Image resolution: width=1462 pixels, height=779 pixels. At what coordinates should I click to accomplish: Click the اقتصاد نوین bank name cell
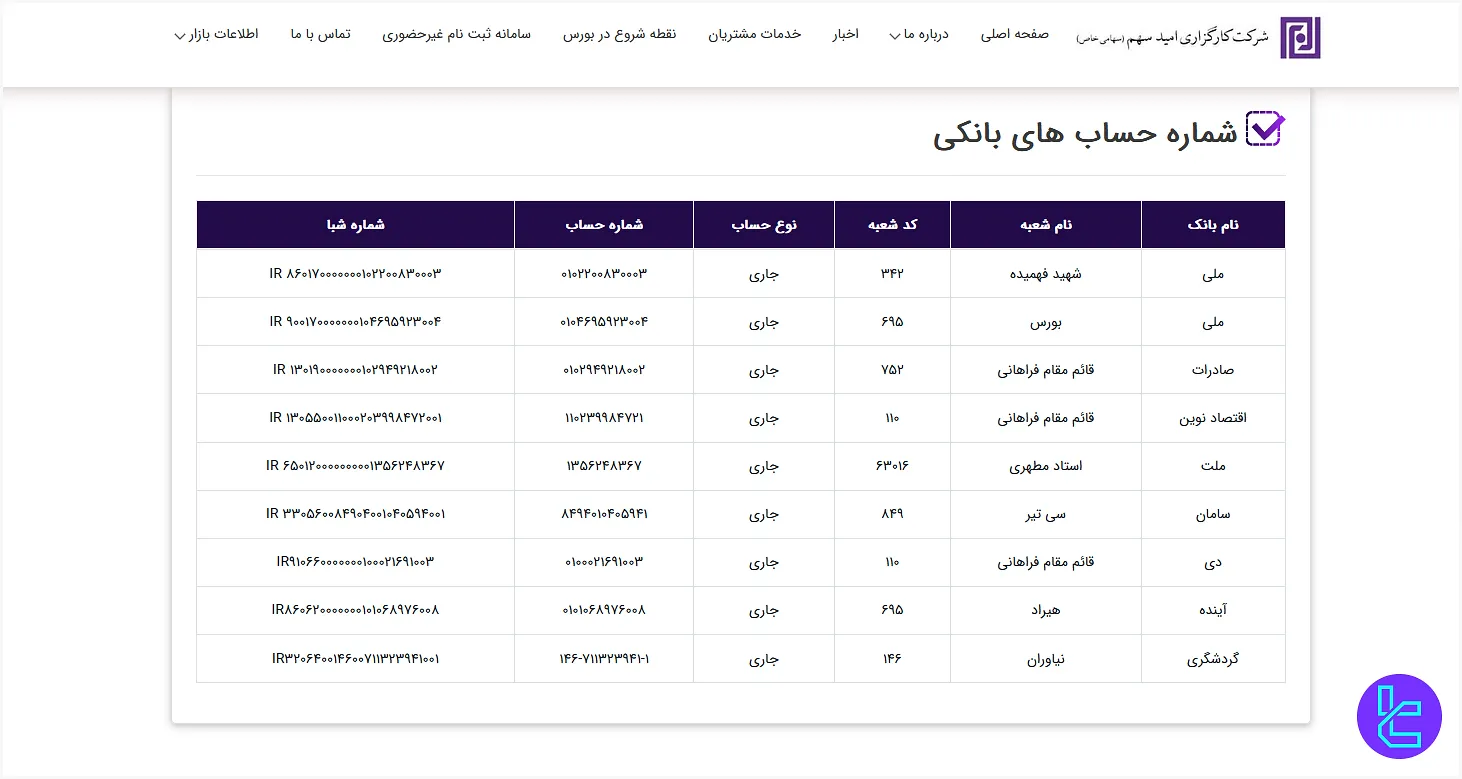pos(1212,418)
